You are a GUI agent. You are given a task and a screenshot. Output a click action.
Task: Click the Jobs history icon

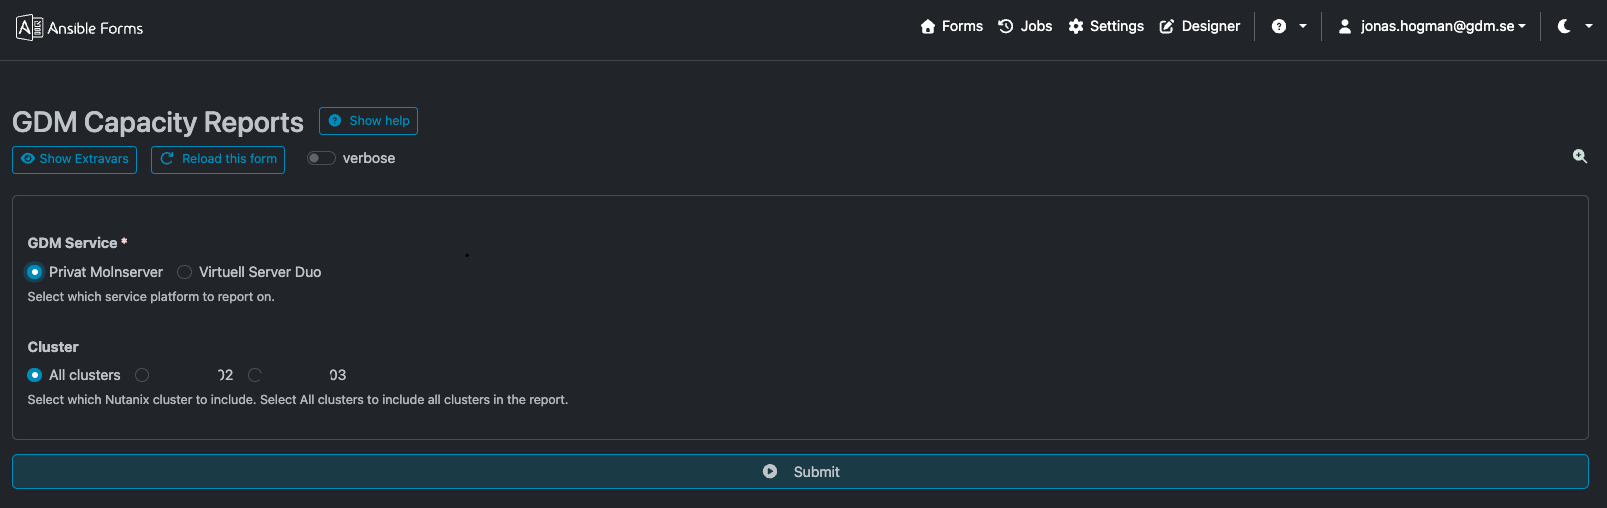pos(1006,27)
